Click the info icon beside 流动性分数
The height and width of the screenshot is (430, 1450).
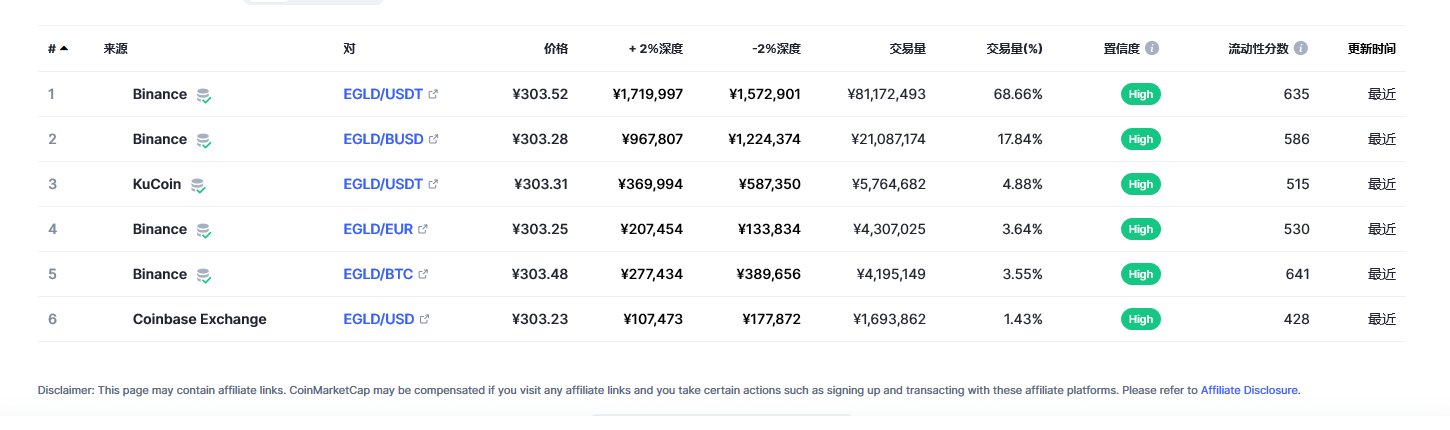pyautogui.click(x=1301, y=48)
